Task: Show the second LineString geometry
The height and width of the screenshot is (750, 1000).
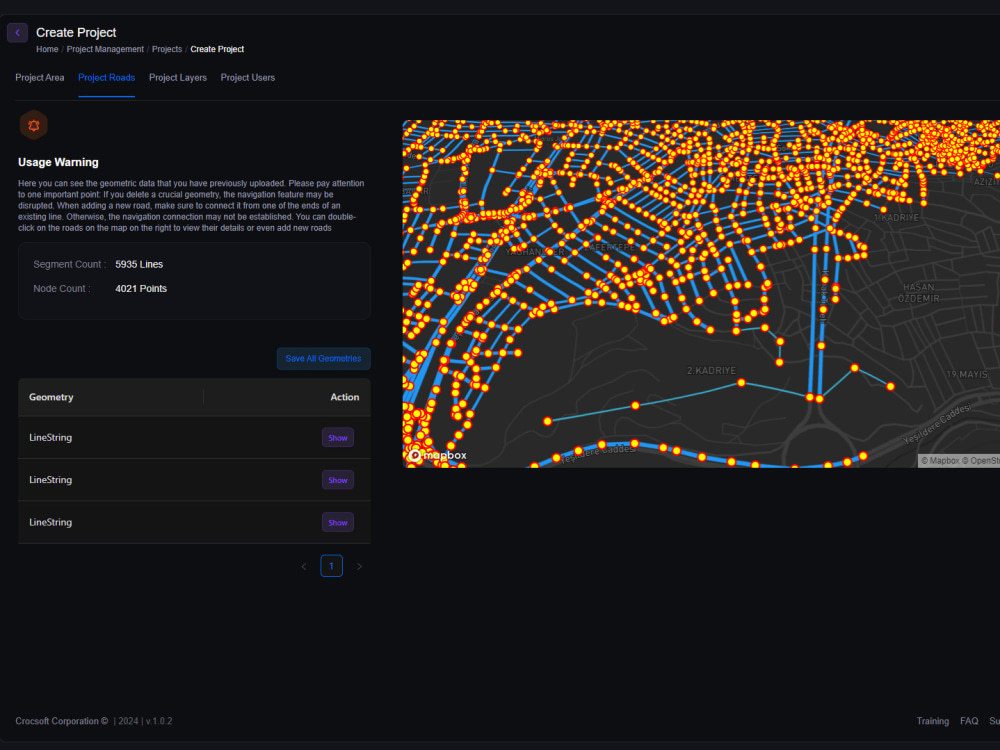Action: coord(337,480)
